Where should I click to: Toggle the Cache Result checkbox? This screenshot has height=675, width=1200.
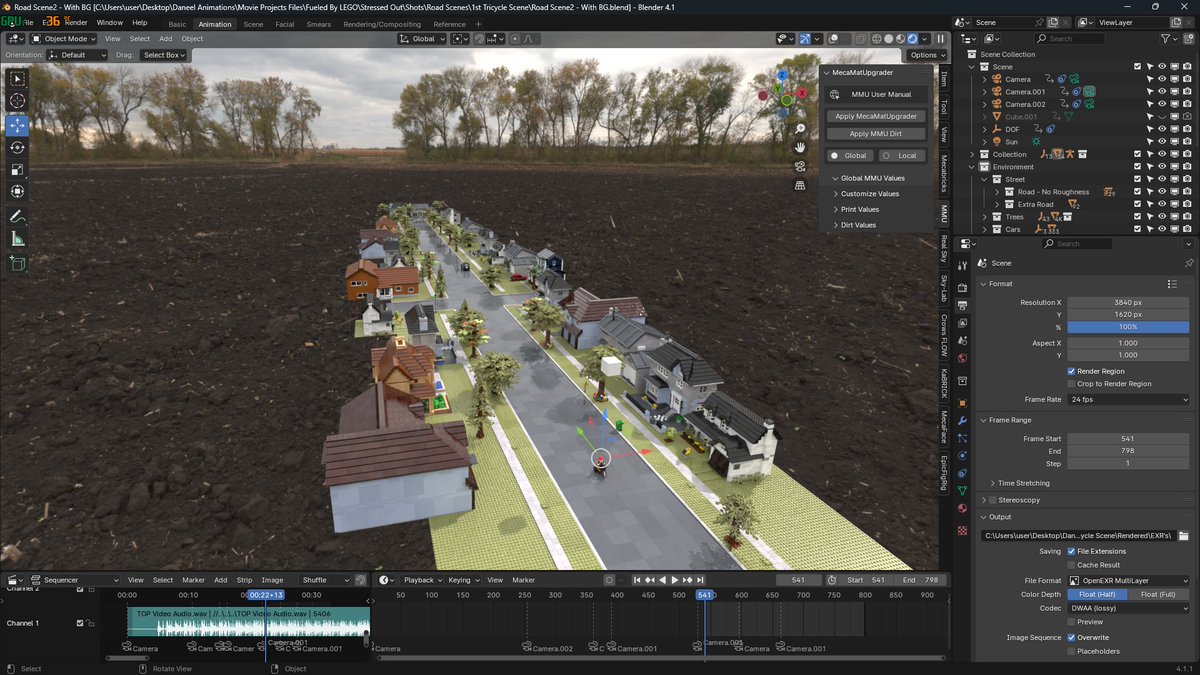(x=1071, y=565)
